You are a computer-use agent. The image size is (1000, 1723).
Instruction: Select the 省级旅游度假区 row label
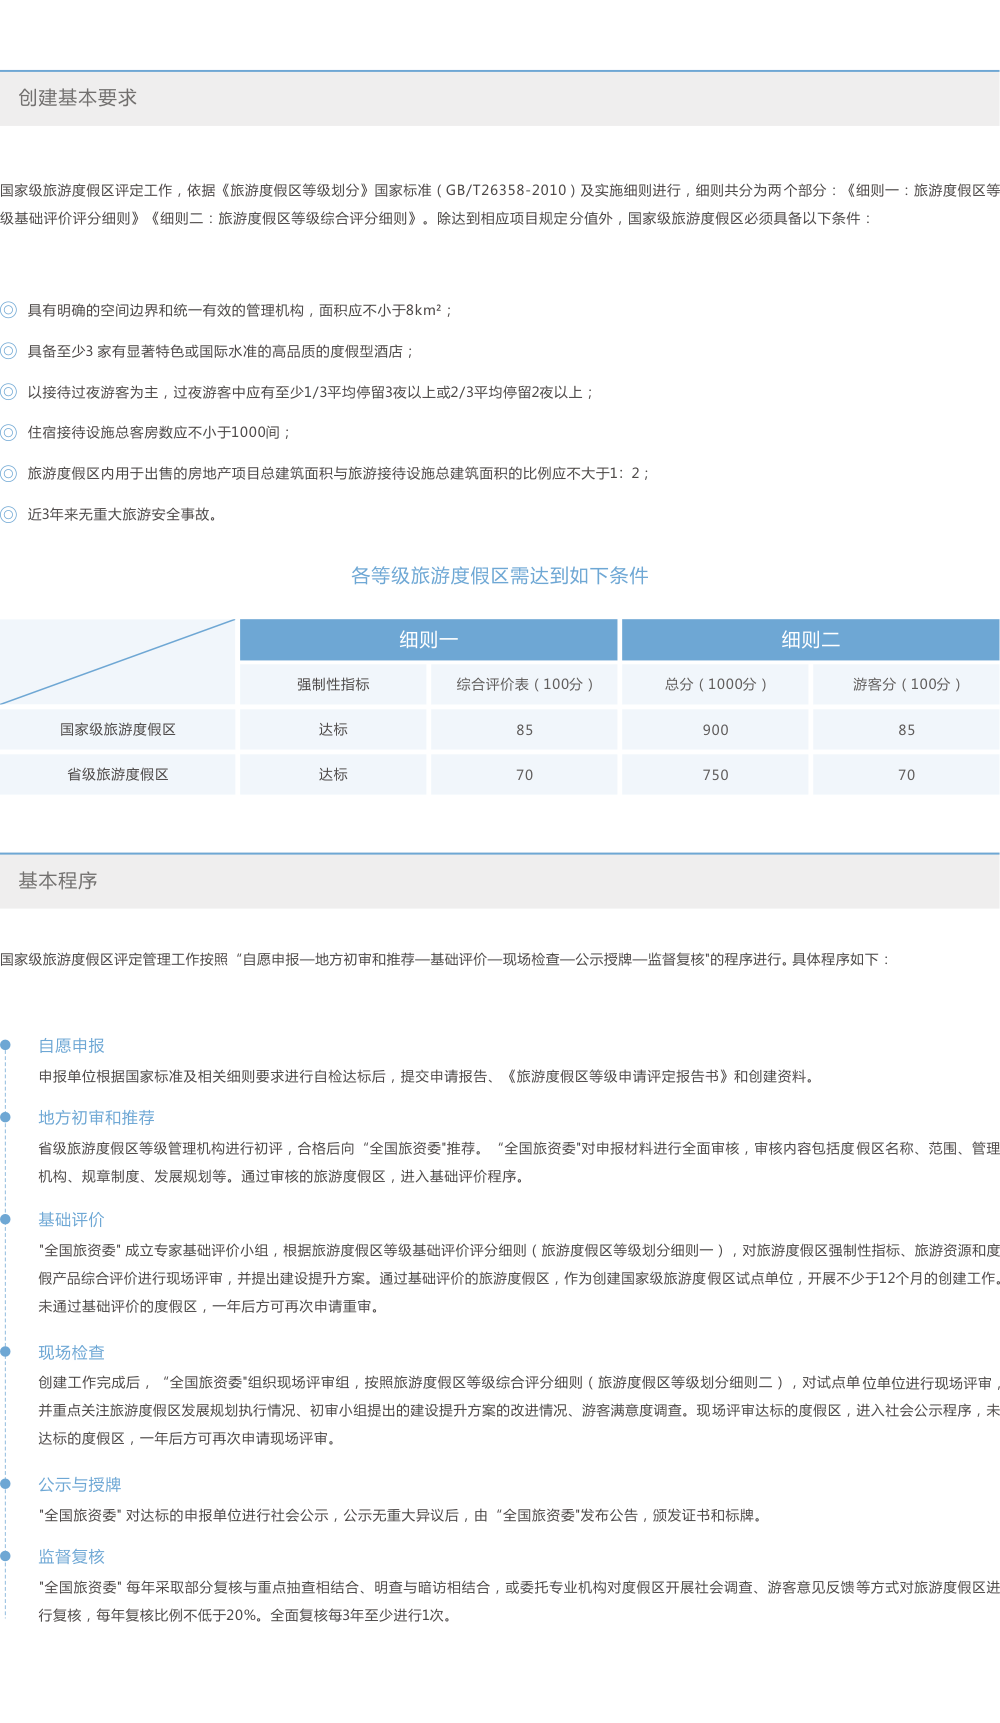point(117,774)
